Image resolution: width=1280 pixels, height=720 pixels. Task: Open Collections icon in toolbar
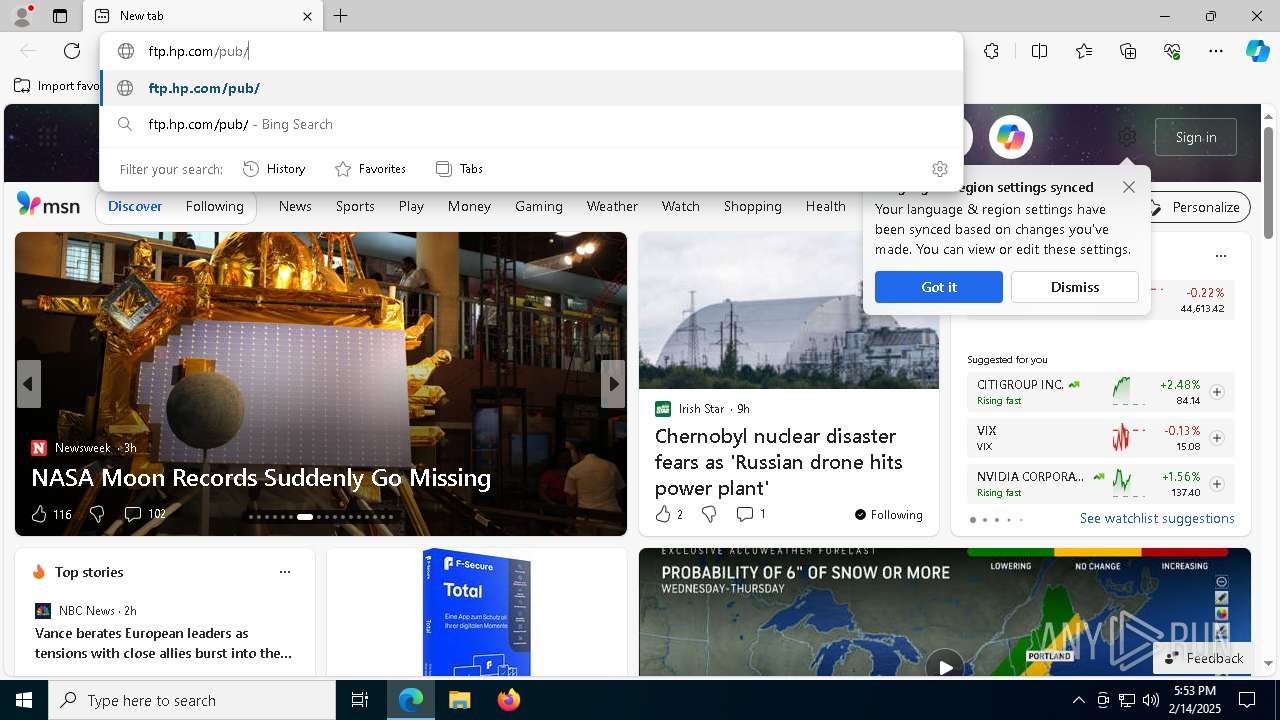tap(1128, 51)
